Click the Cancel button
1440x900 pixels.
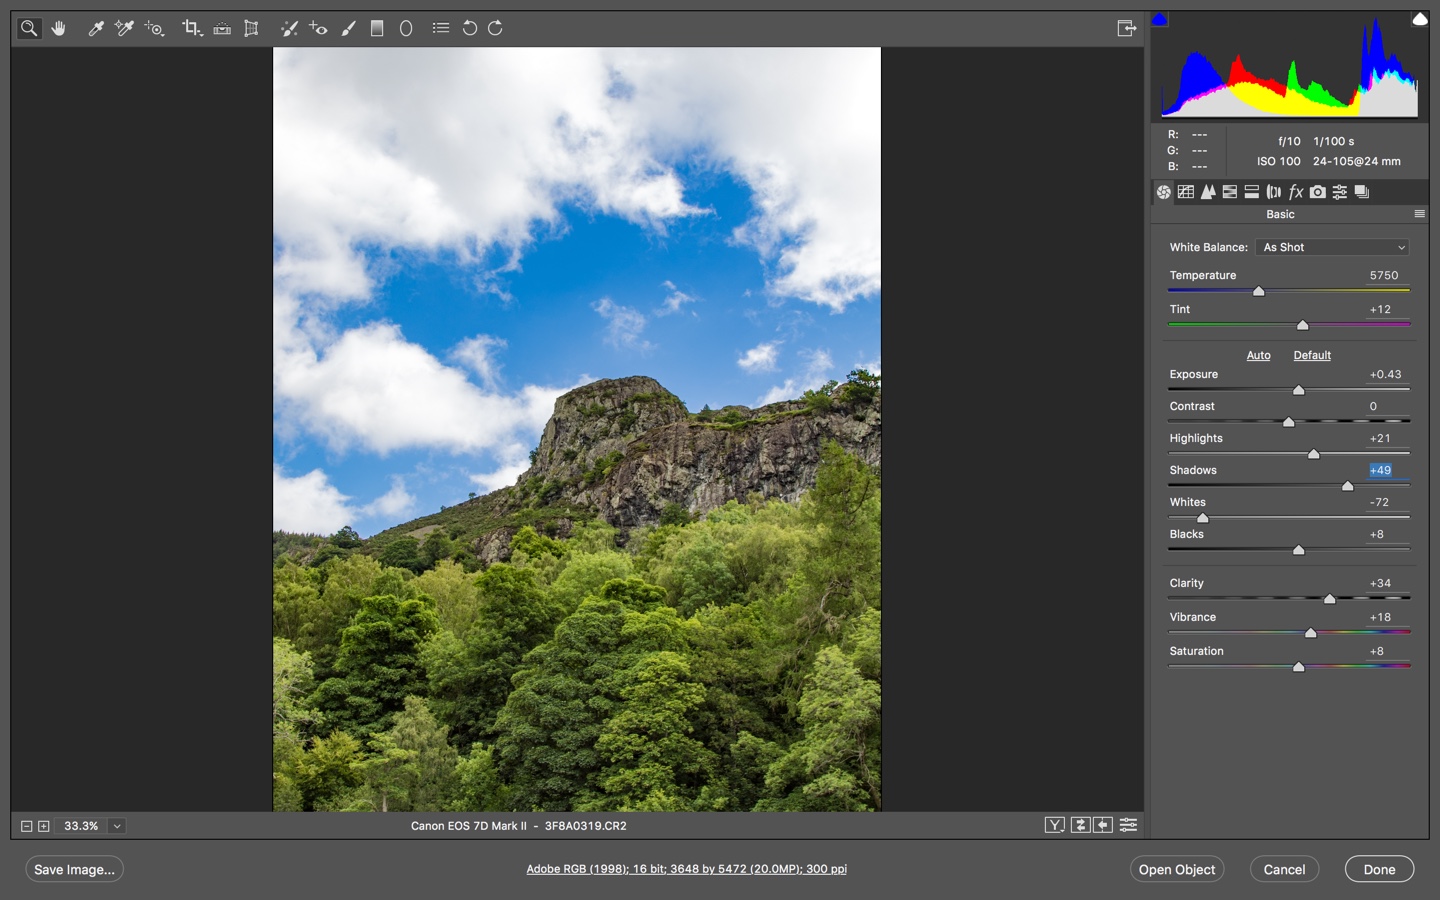(x=1284, y=869)
